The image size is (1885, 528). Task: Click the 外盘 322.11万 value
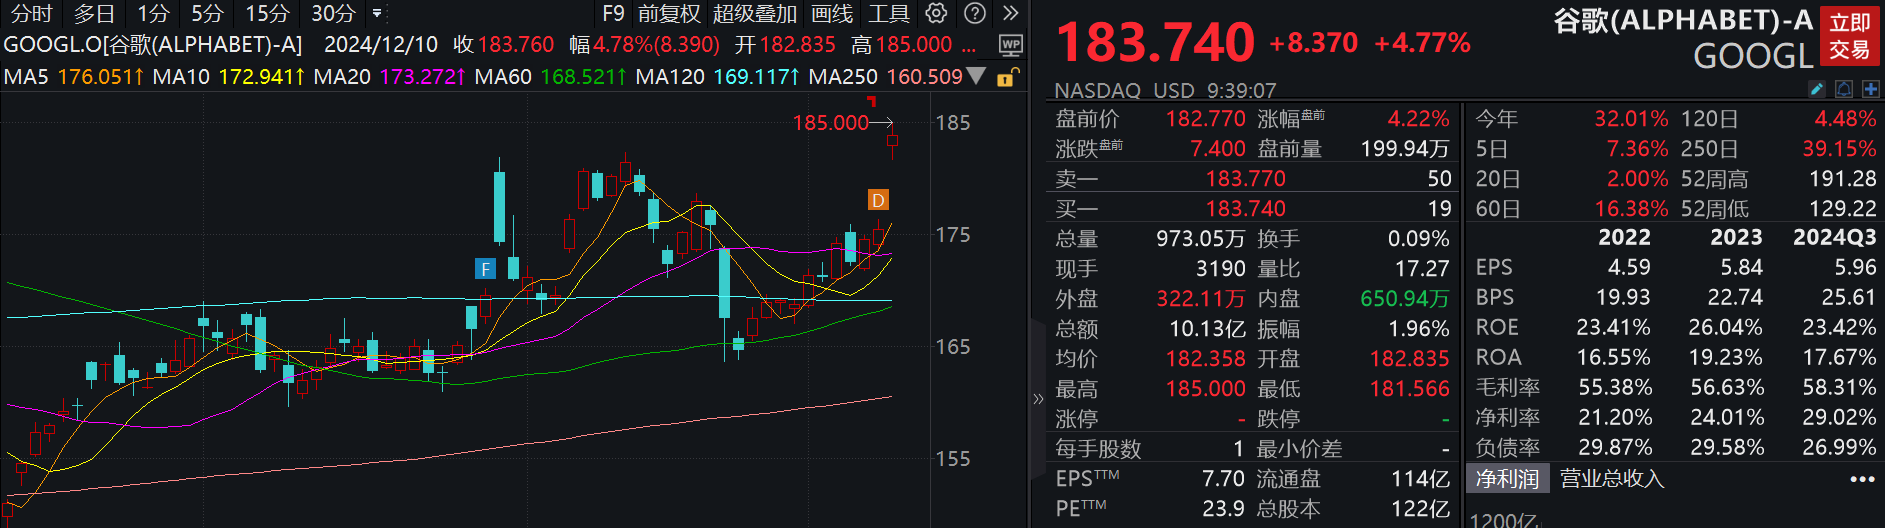click(x=1200, y=299)
